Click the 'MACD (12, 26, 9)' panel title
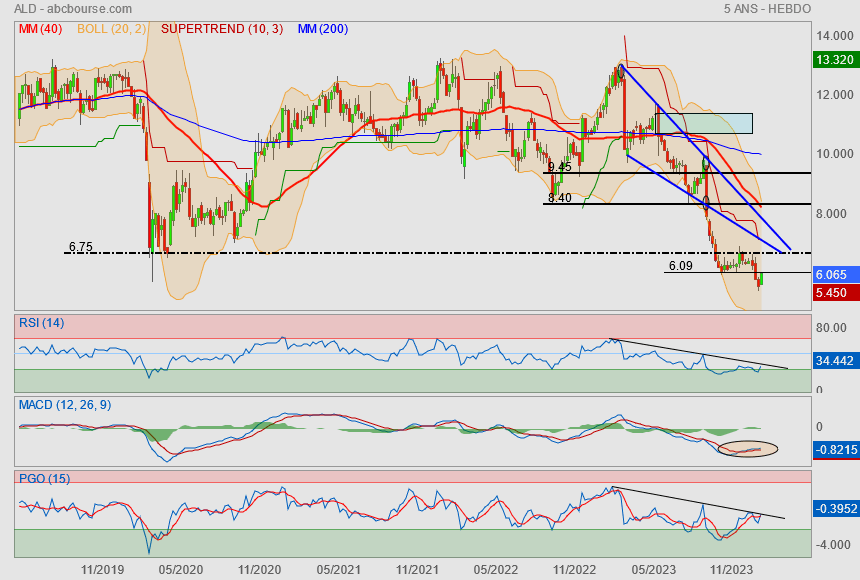This screenshot has height=580, width=860. [x=65, y=405]
